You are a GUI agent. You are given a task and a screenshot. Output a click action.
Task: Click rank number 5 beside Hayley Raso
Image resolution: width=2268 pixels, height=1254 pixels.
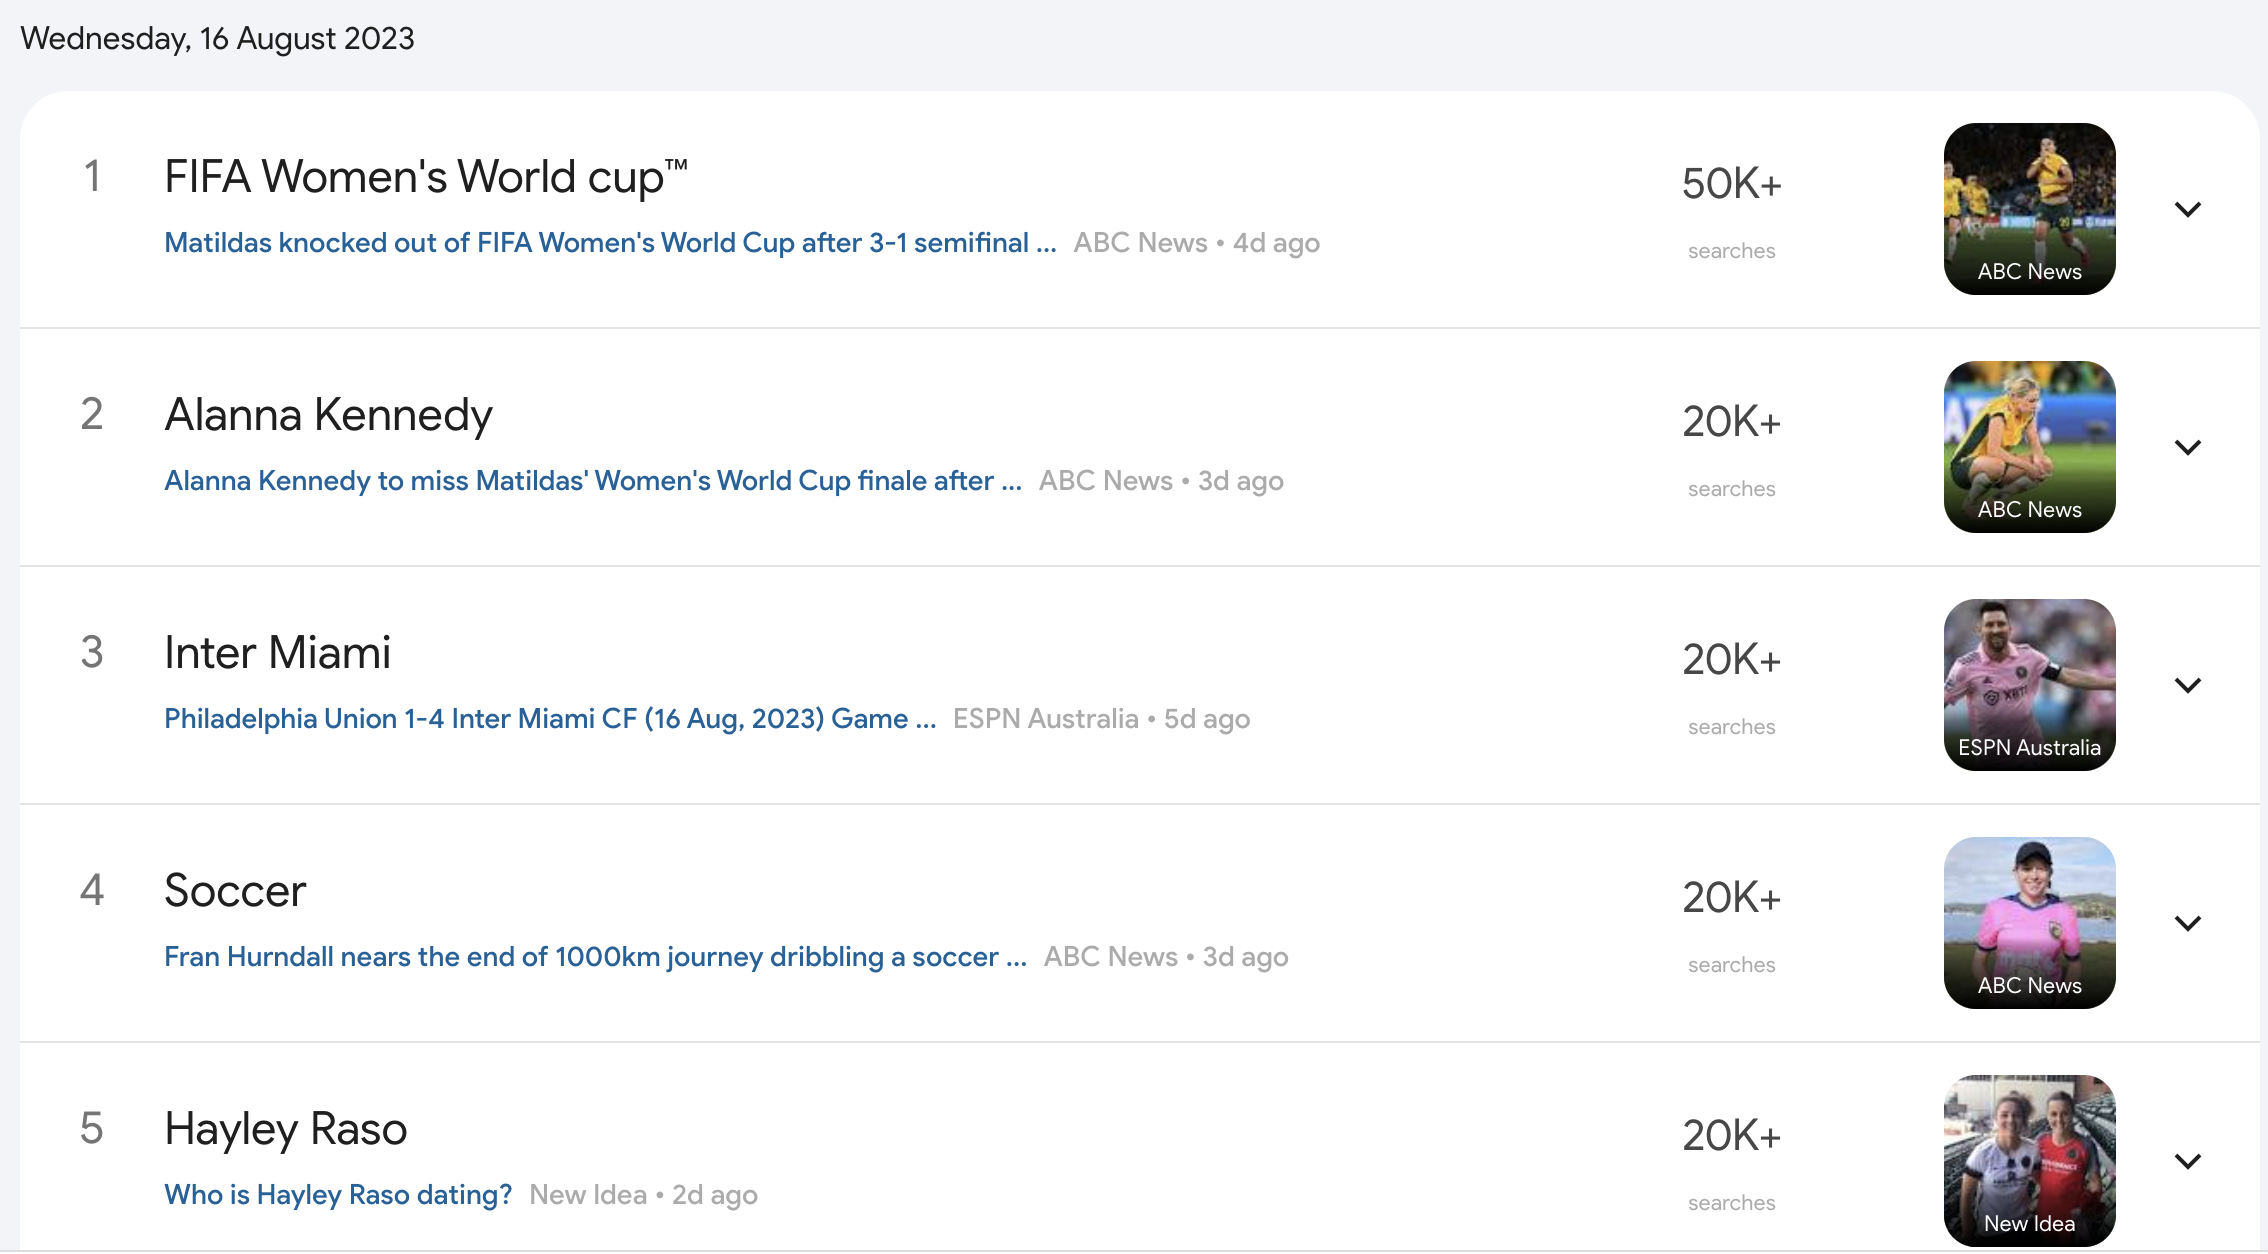92,1128
